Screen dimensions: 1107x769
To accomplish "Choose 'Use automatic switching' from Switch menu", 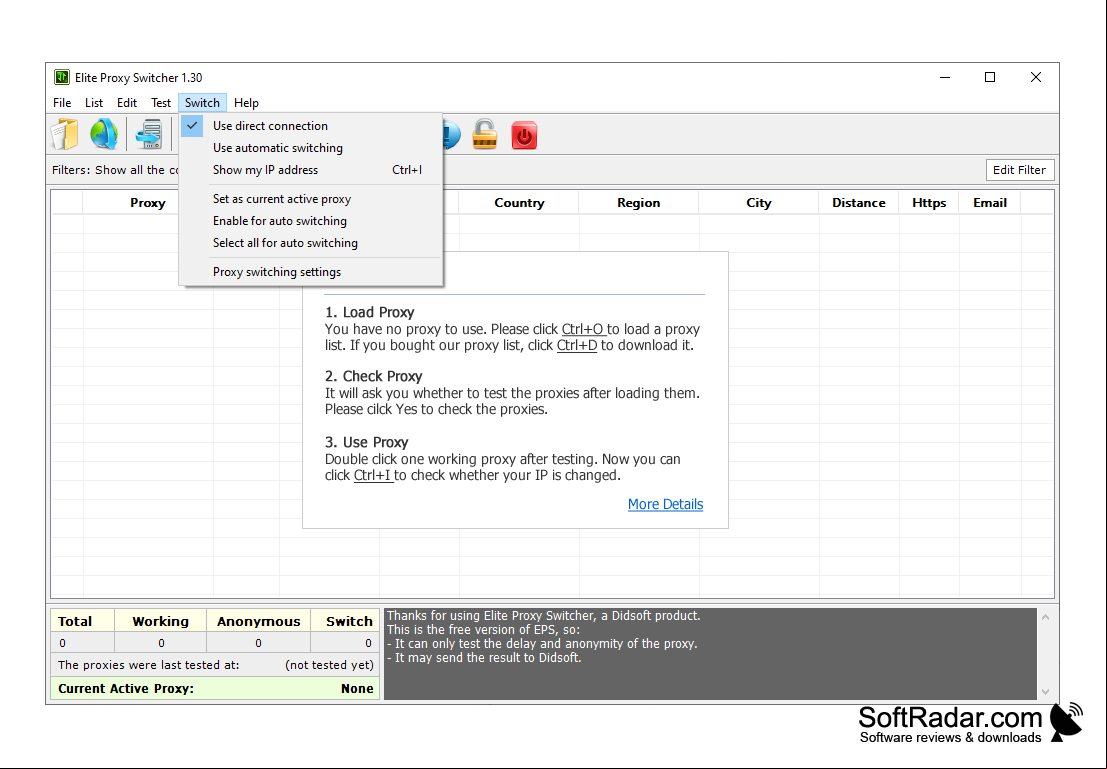I will 311,148.
